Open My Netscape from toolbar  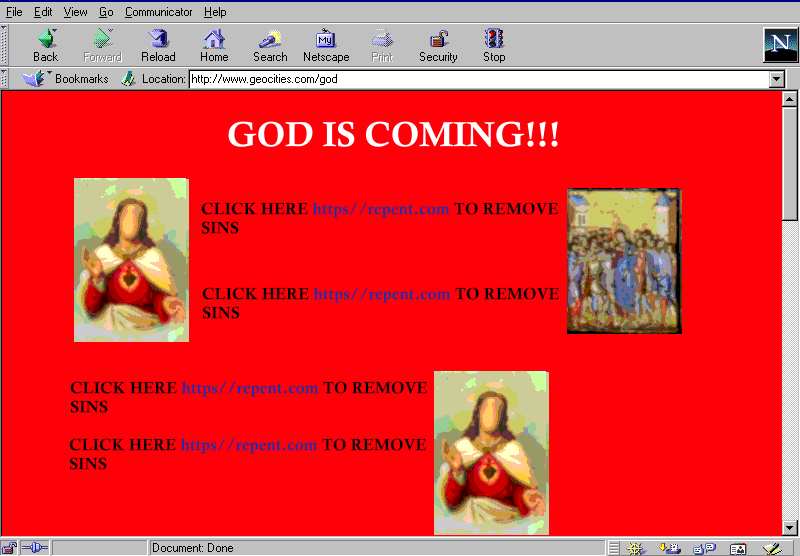coord(327,45)
